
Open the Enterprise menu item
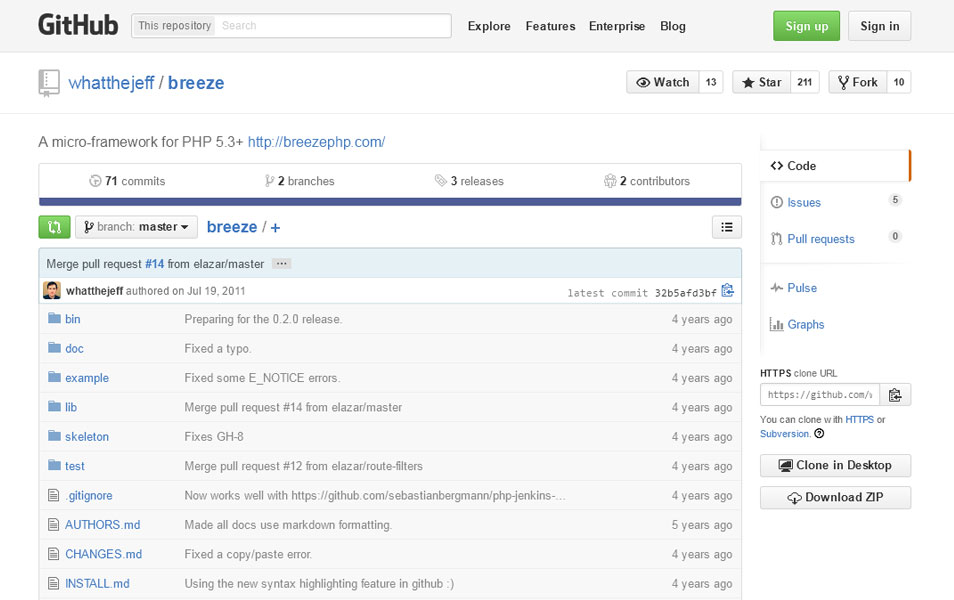[617, 26]
